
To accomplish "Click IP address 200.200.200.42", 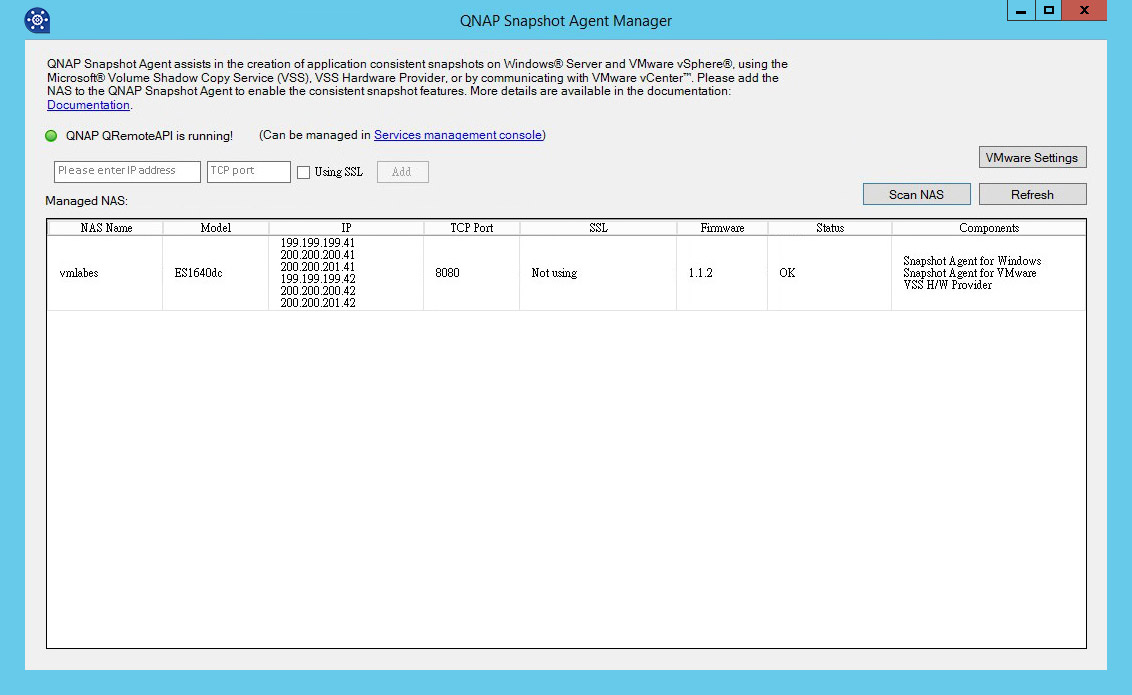I will [x=318, y=291].
